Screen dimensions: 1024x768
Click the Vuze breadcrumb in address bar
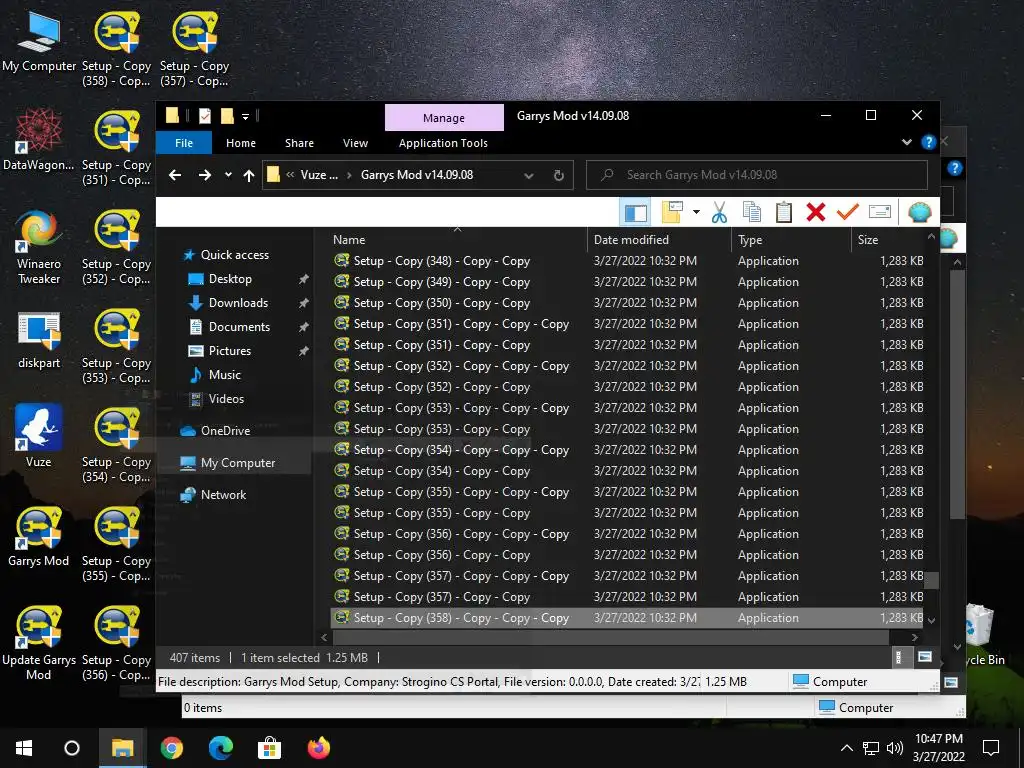click(319, 175)
